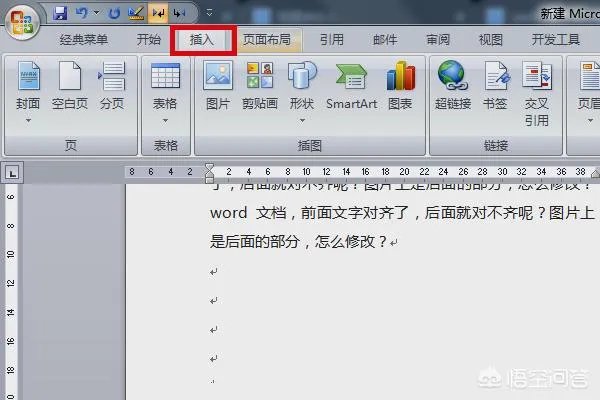
Task: Go to the 审阅 tab
Action: [x=438, y=39]
